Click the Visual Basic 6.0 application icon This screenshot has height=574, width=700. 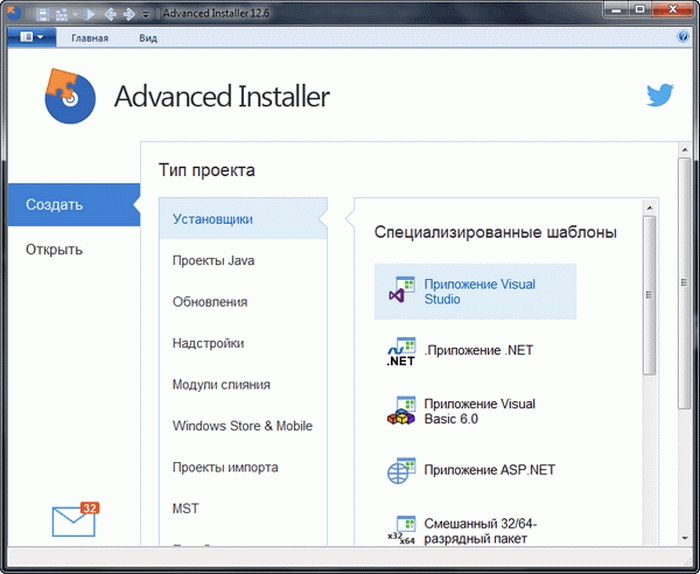pyautogui.click(x=401, y=411)
